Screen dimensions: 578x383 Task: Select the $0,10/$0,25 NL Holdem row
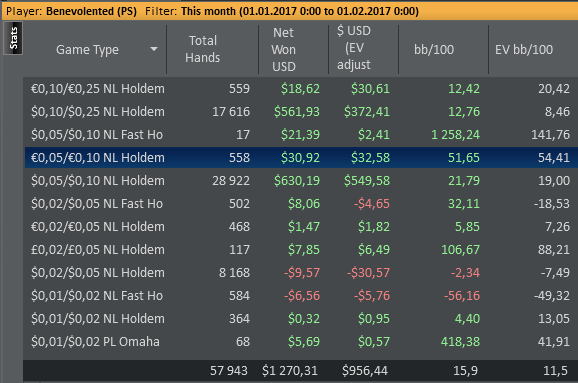tap(300, 112)
